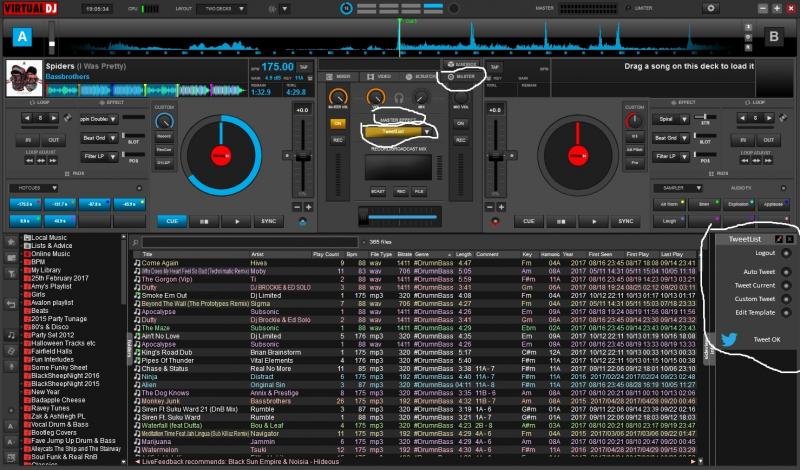Screen dimensions: 800x470
Task: Pause deck A with stutter button
Action: [204, 221]
